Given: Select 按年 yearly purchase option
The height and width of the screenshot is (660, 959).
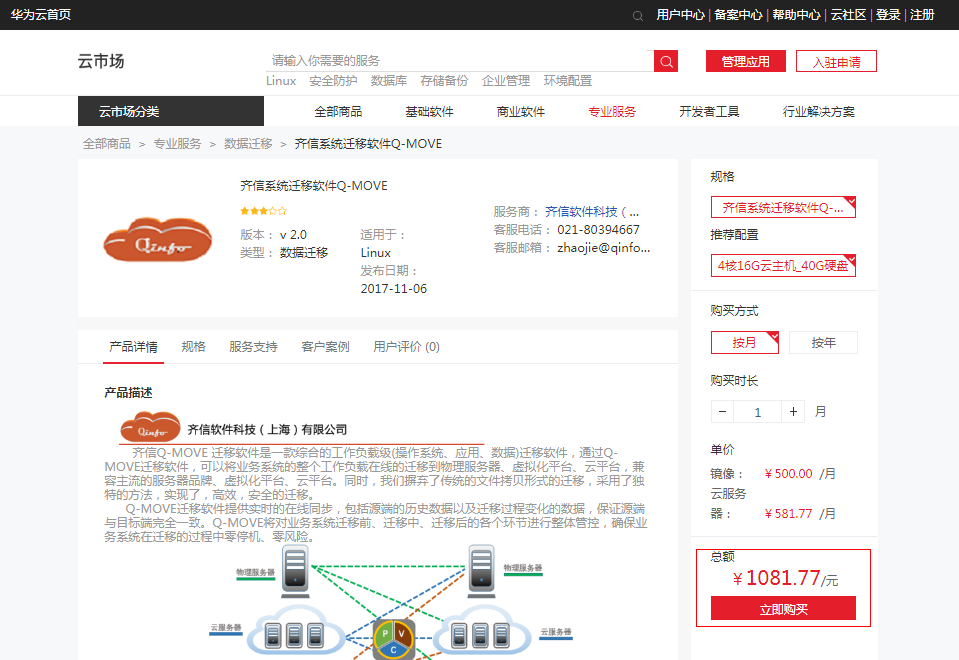Looking at the screenshot, I should coord(823,343).
